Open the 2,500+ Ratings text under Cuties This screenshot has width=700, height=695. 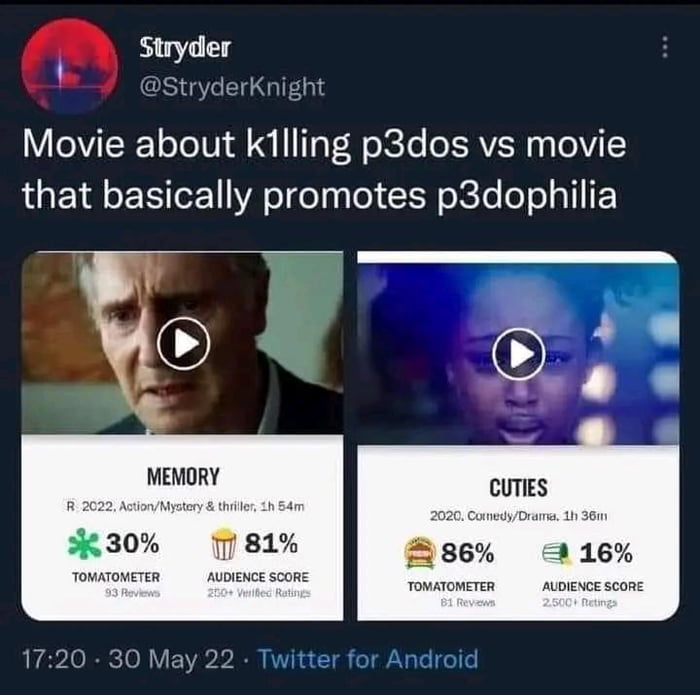click(580, 603)
